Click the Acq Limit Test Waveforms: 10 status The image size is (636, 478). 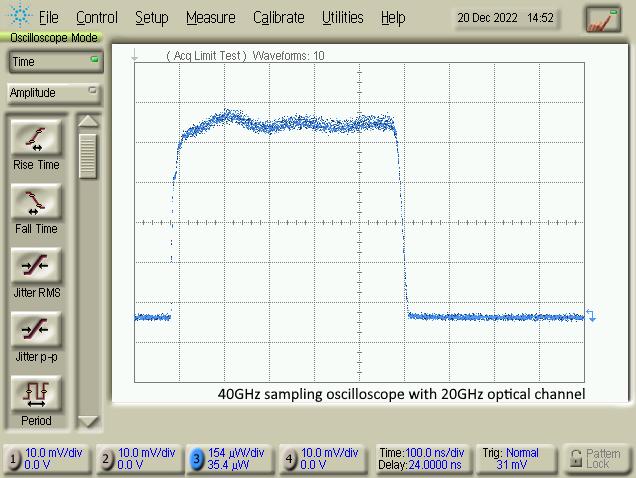point(245,56)
